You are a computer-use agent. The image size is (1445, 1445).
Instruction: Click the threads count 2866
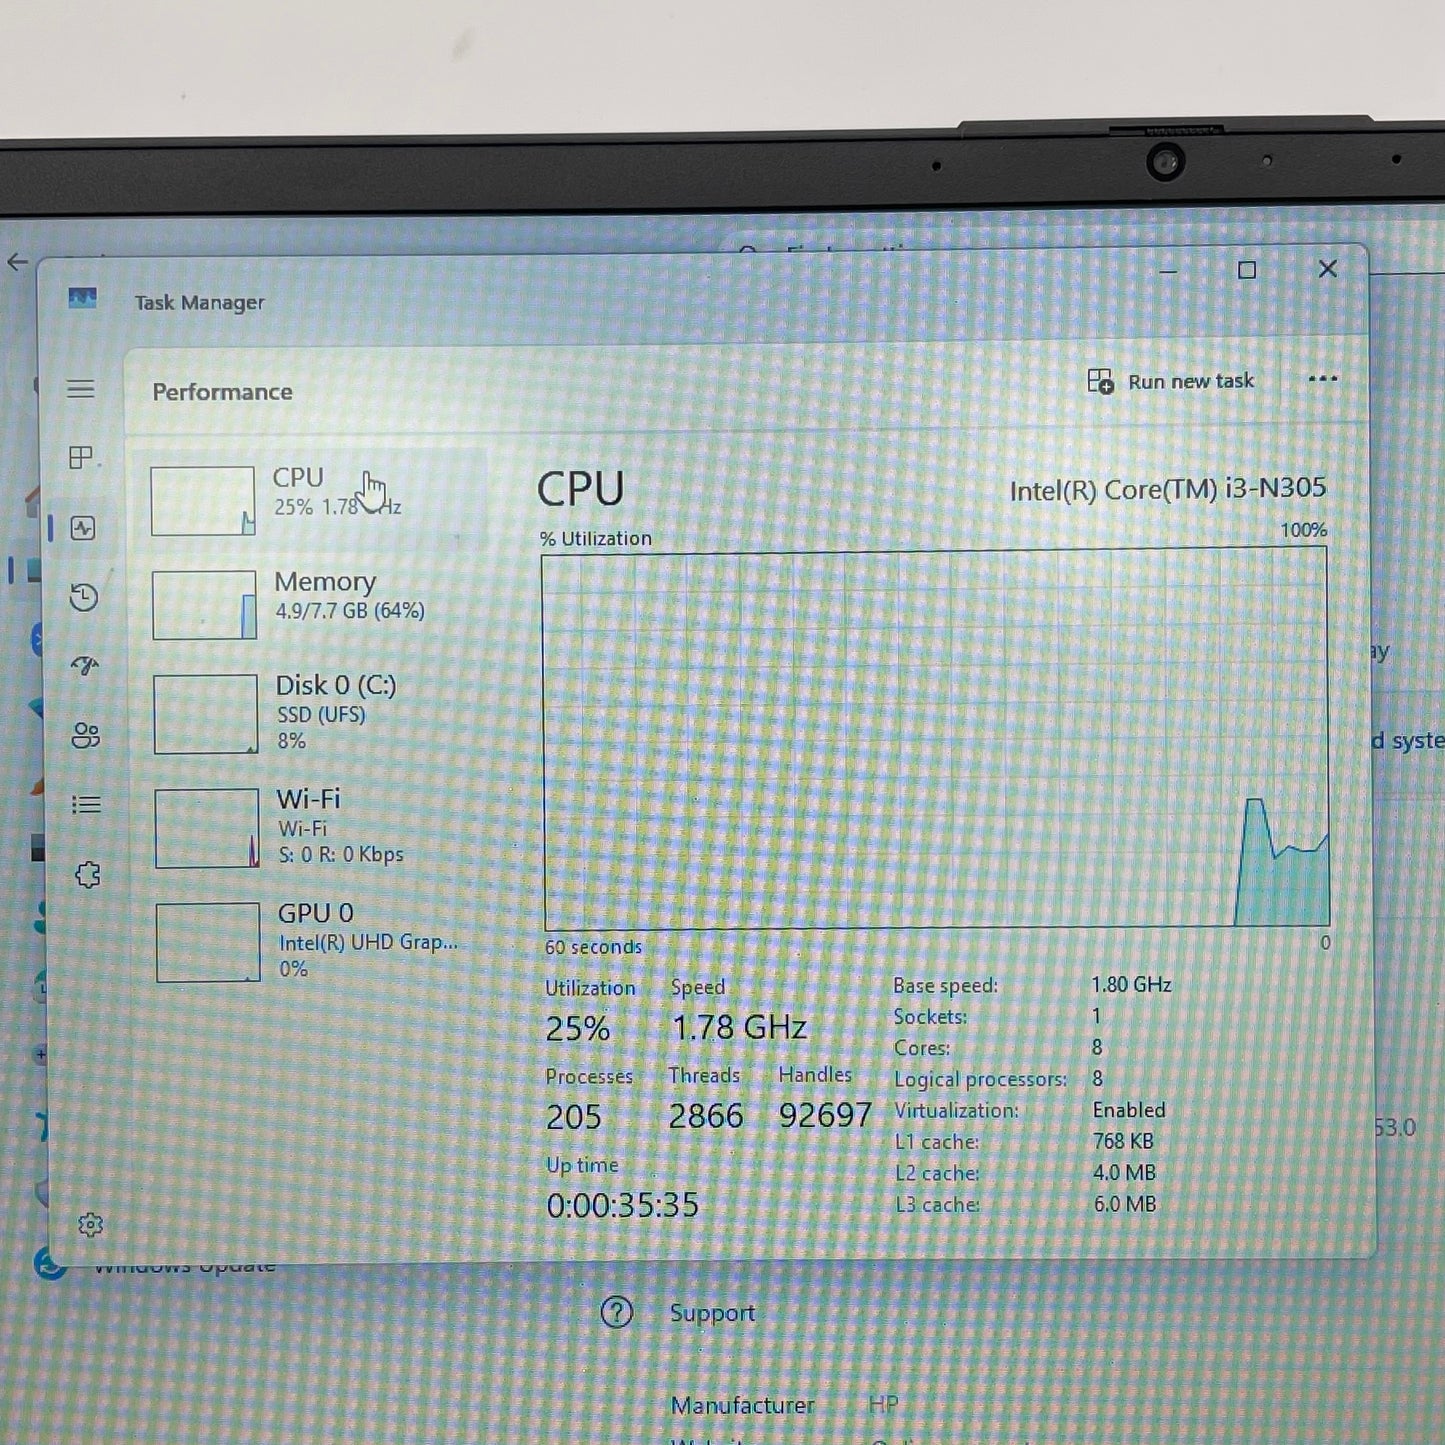pos(706,1115)
